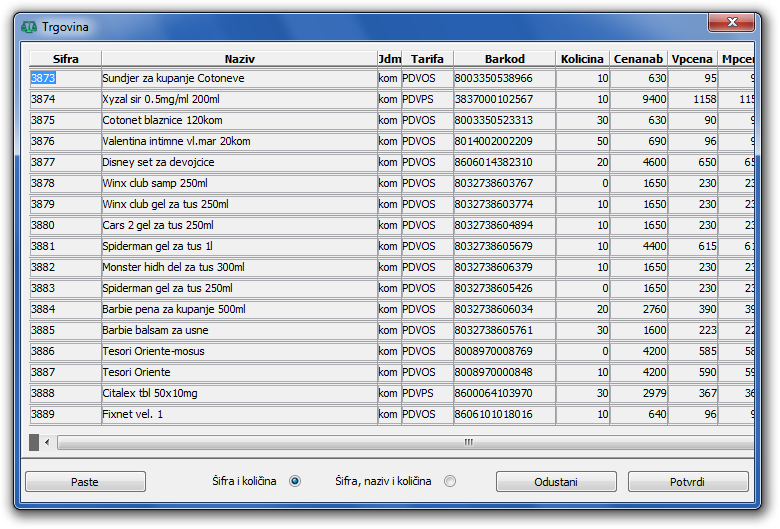Select the 'Šifra, naziv i količina' radio button
This screenshot has width=780, height=529.
(450, 481)
